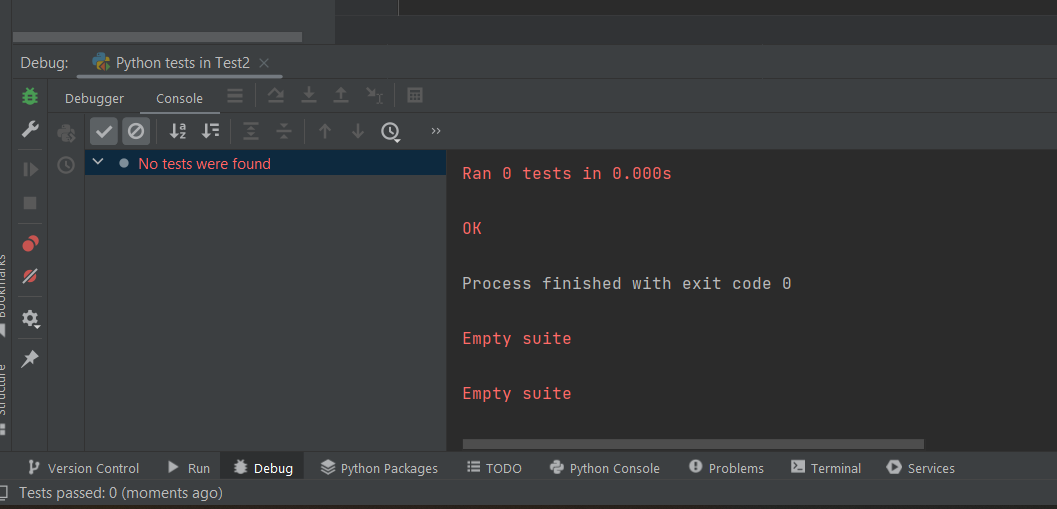This screenshot has height=509, width=1057.
Task: Click the green Rerun debug bug icon
Action: 30,96
